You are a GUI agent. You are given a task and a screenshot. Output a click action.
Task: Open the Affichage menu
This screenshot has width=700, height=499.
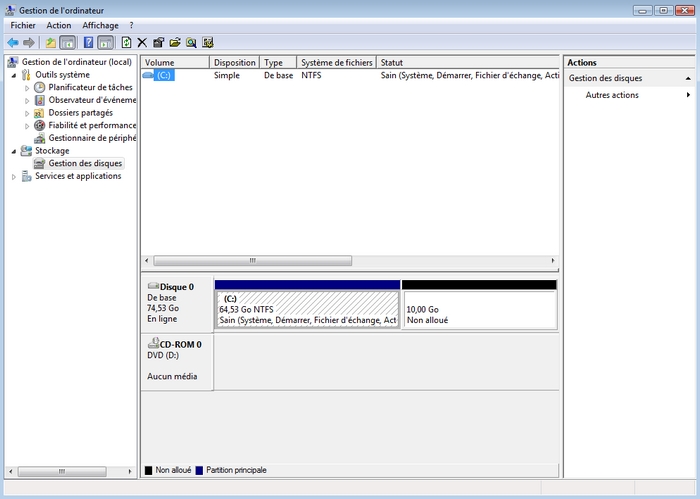pyautogui.click(x=100, y=25)
